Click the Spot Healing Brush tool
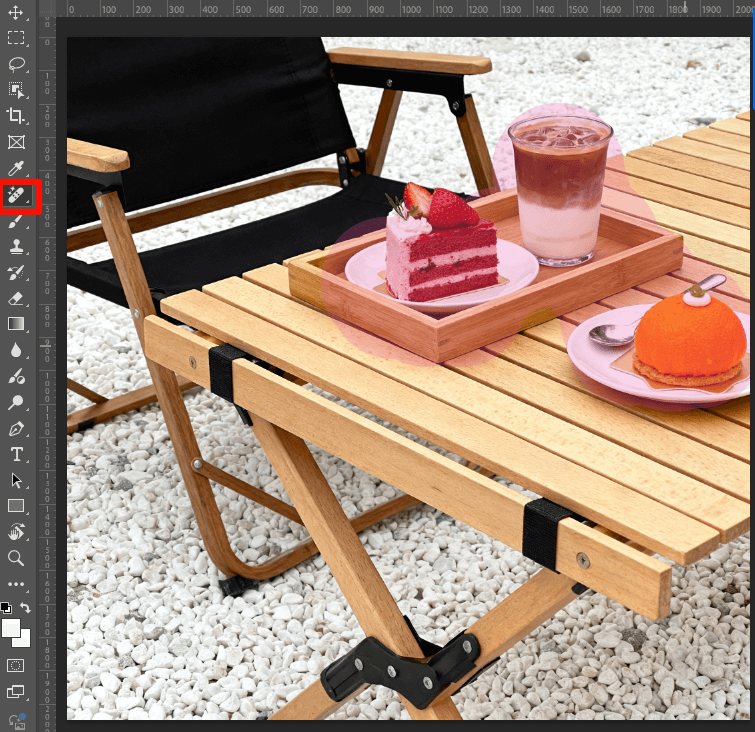Image resolution: width=755 pixels, height=732 pixels. [16, 195]
